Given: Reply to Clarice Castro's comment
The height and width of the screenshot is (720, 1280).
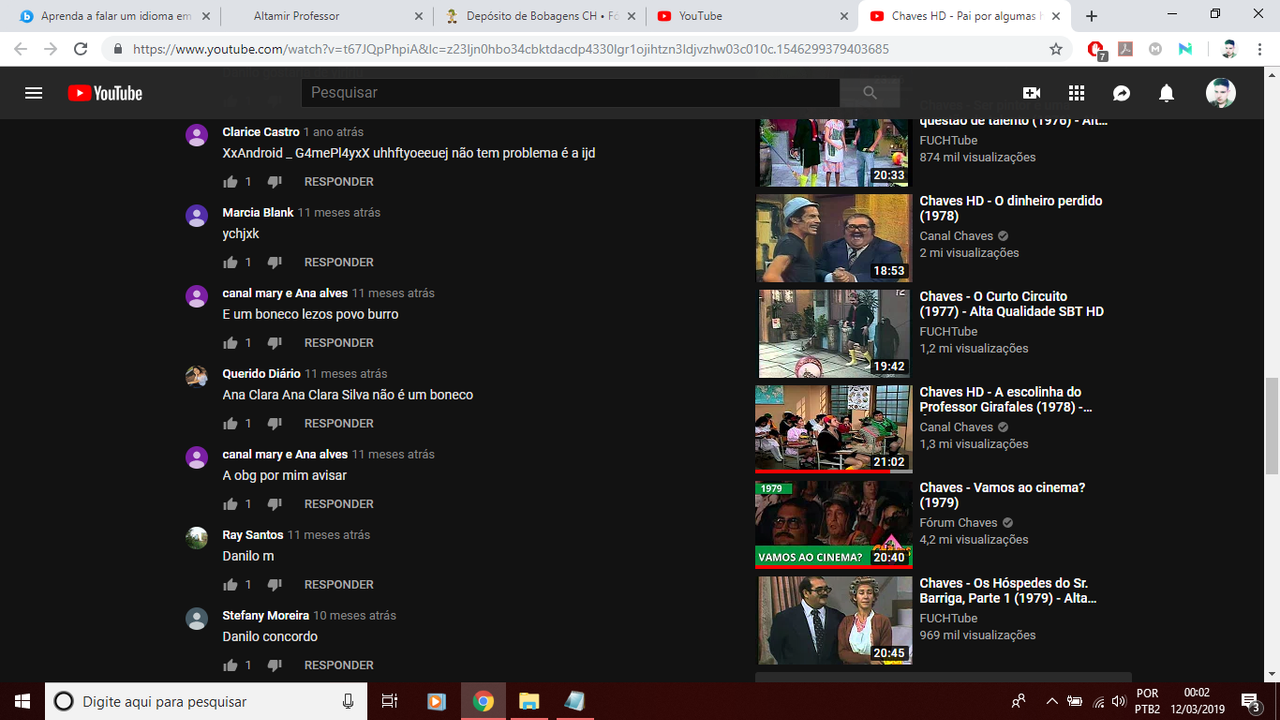Looking at the screenshot, I should (339, 182).
